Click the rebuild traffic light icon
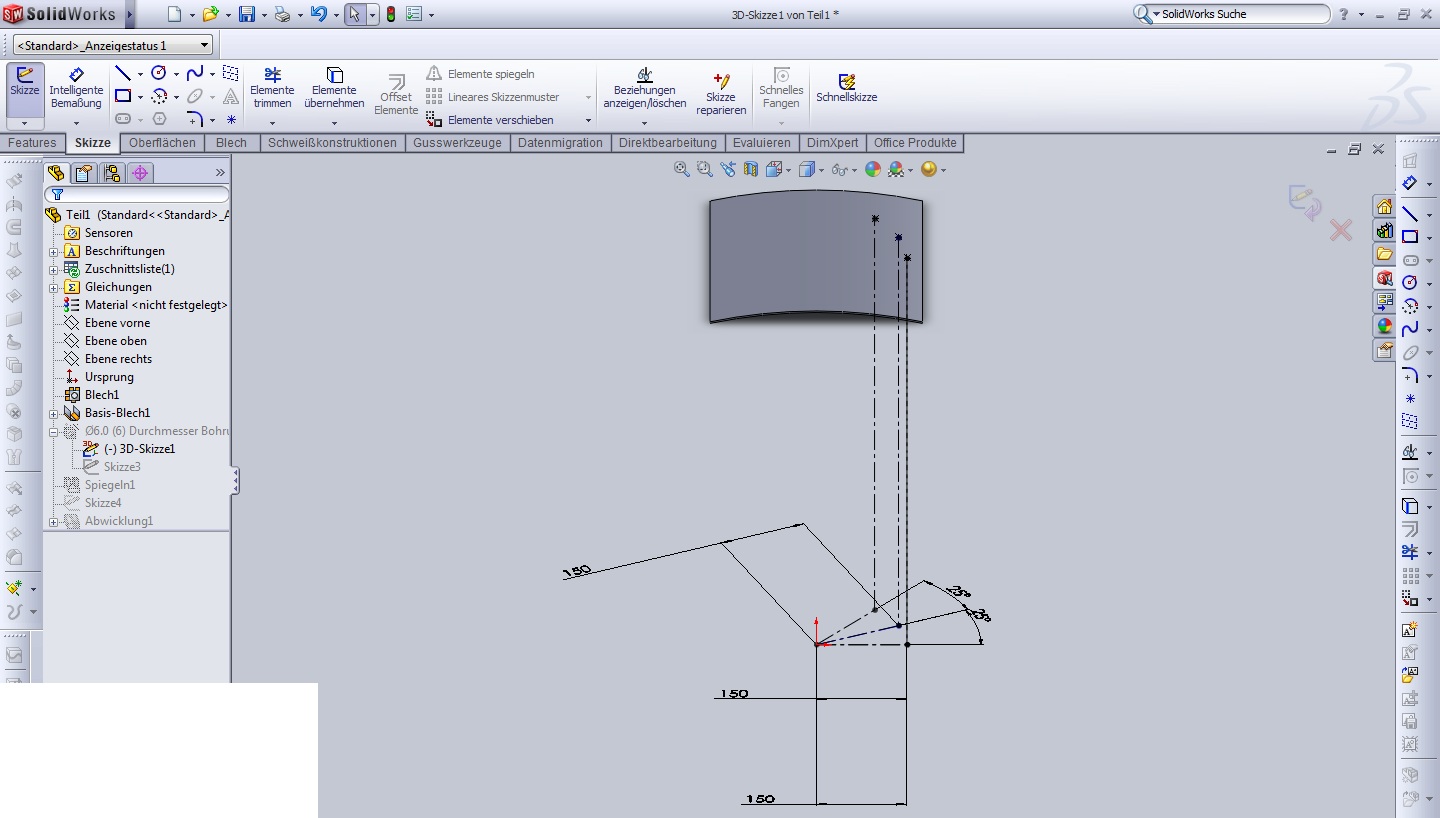The height and width of the screenshot is (818, 1440). point(390,14)
